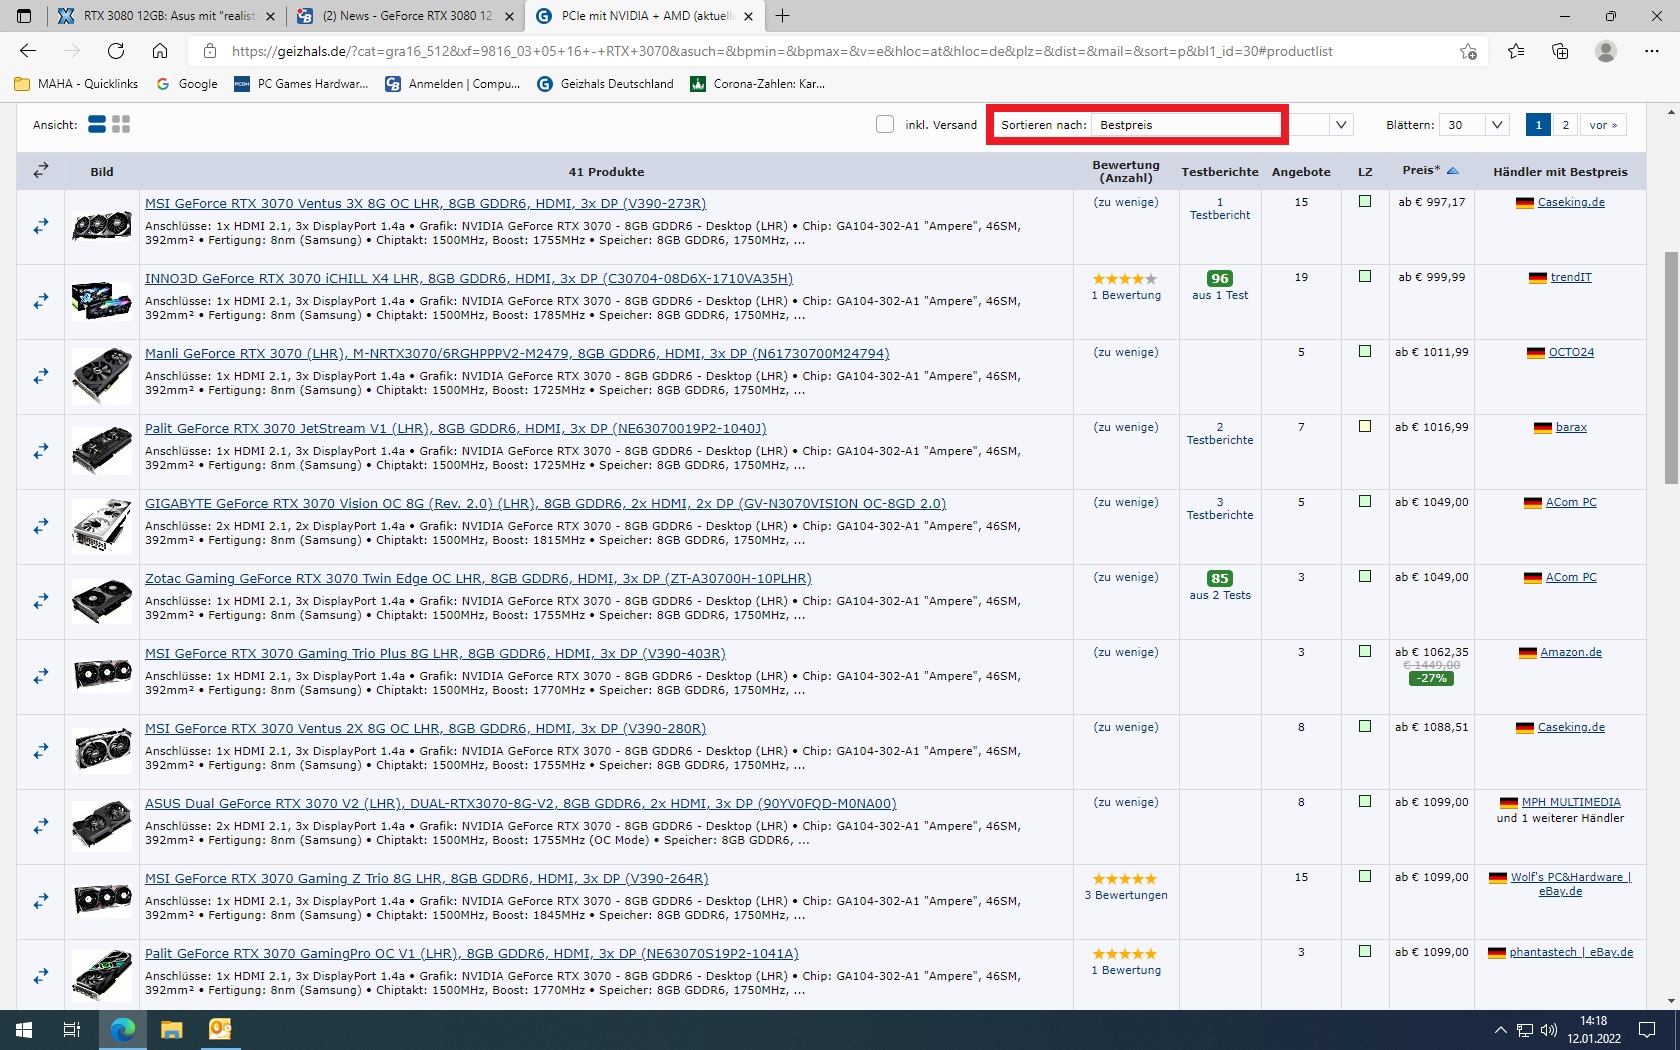Open Zotac Twin Edge OC product thumbnail
The width and height of the screenshot is (1680, 1050).
point(102,601)
